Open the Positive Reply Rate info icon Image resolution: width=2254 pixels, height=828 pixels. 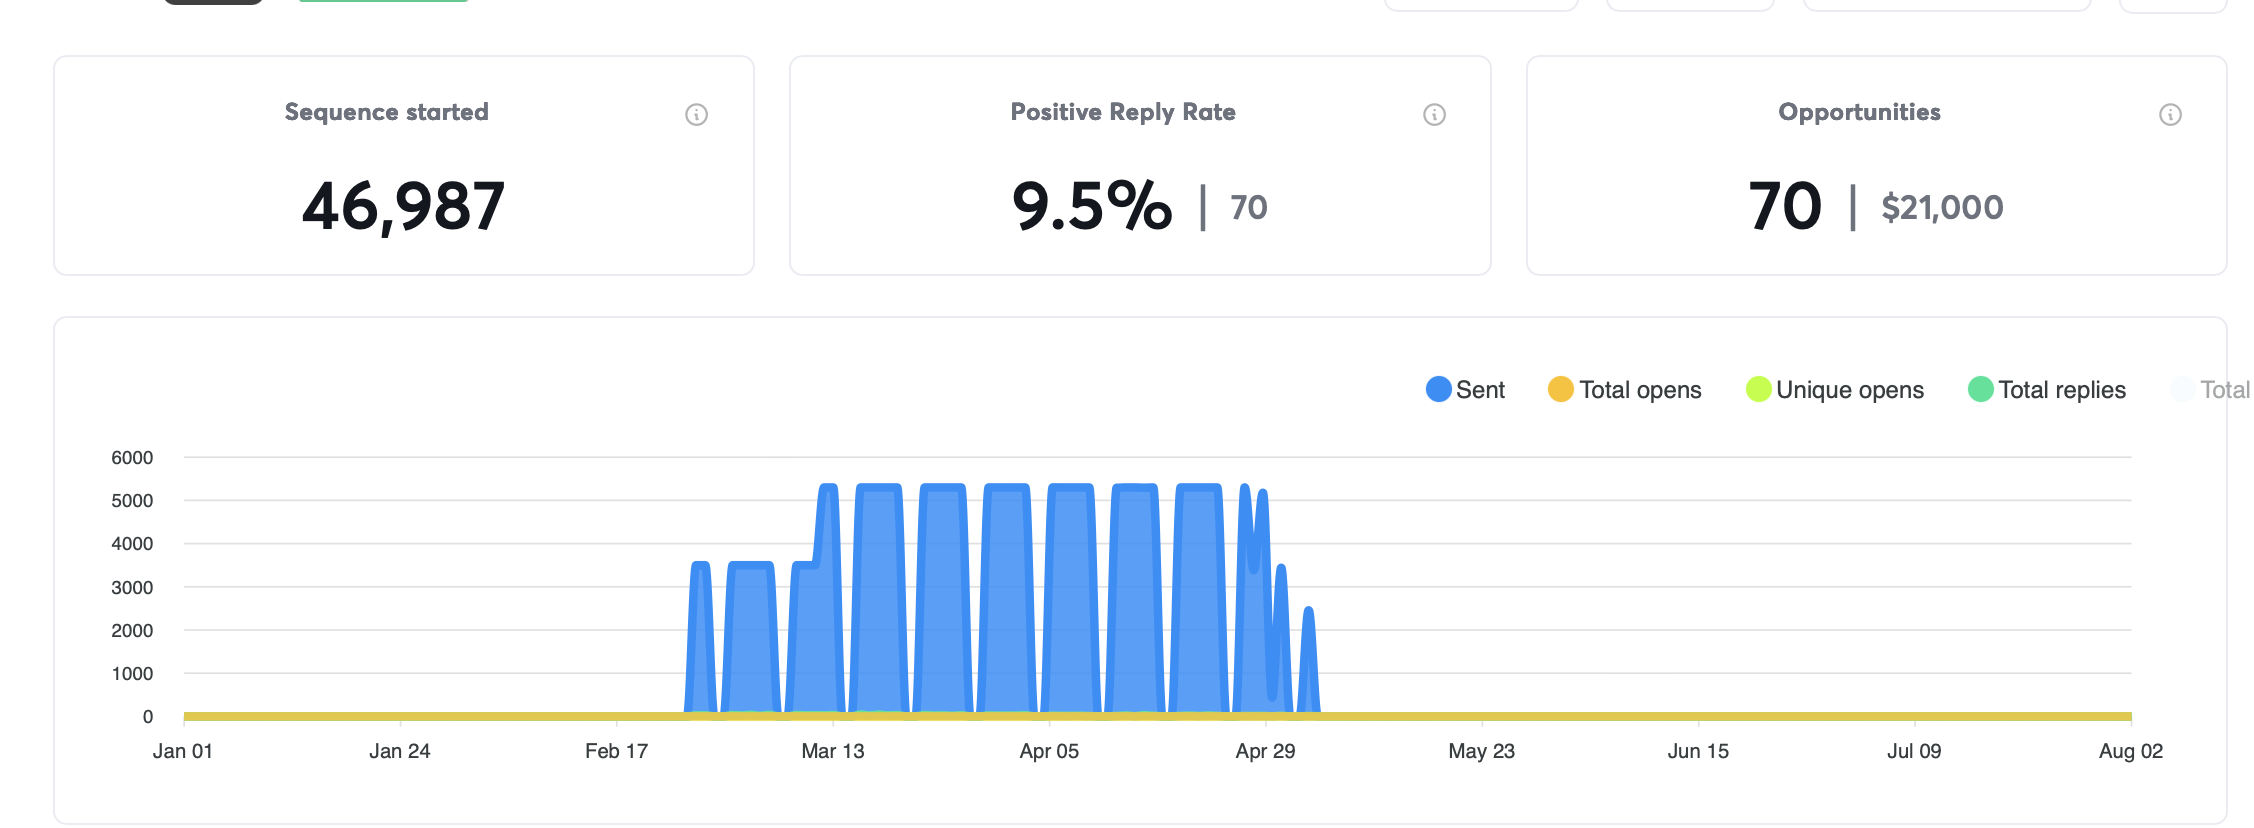1434,114
